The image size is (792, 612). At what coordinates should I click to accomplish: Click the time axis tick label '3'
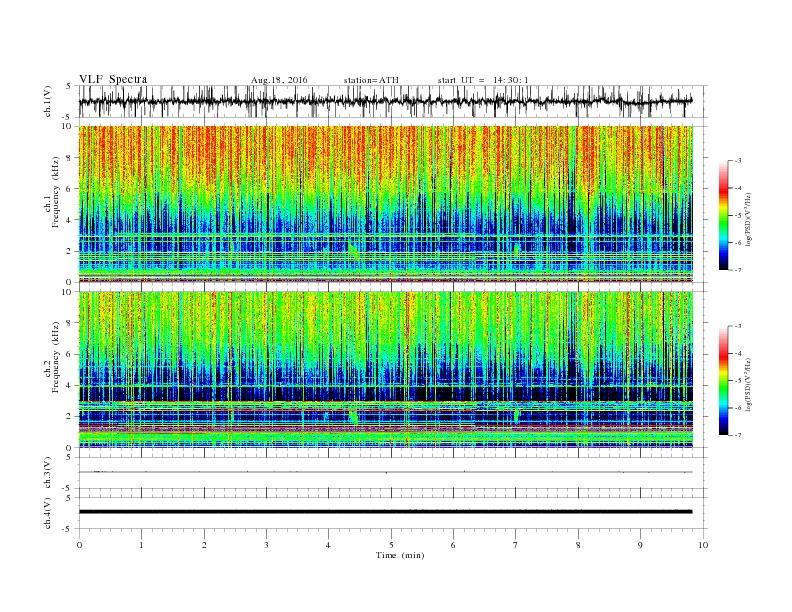tap(266, 545)
